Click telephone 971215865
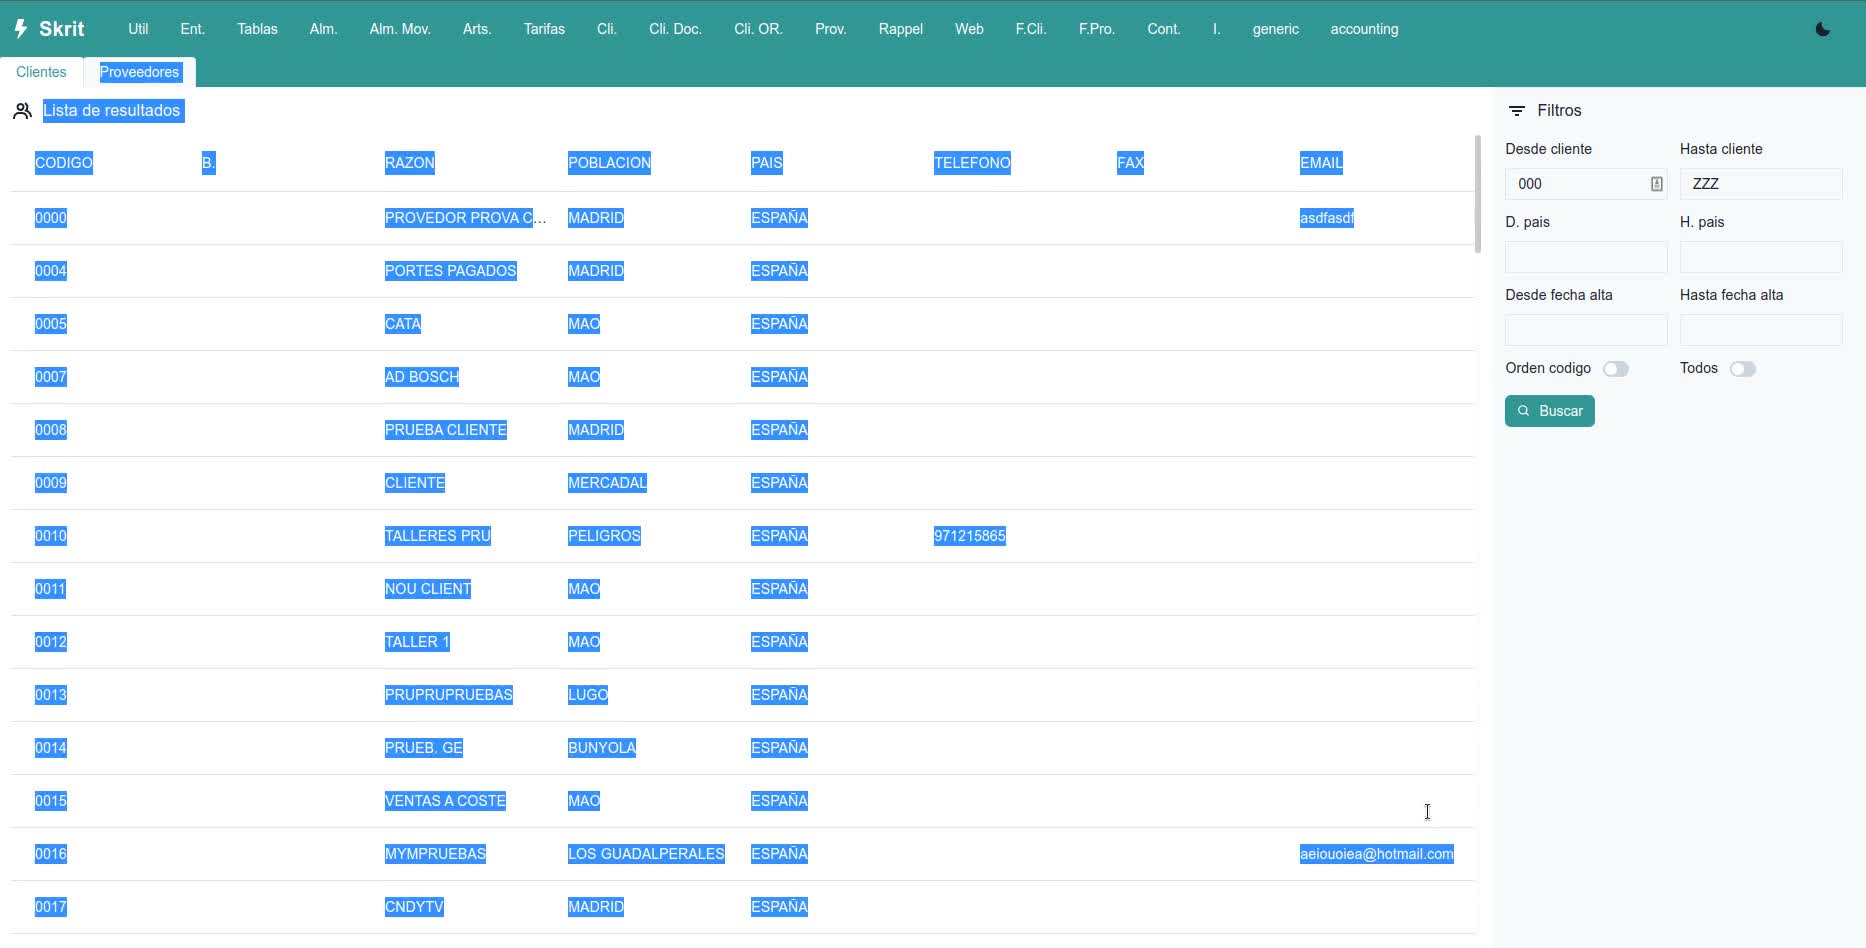 click(x=970, y=536)
